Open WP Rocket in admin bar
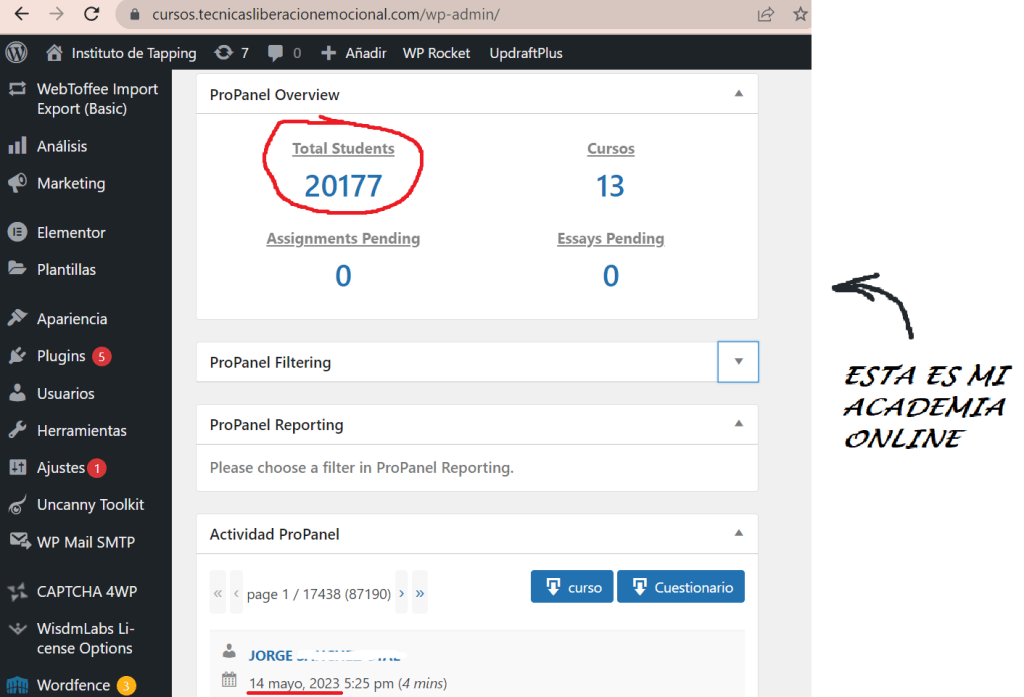Viewport: 1024px width, 697px height. point(436,53)
